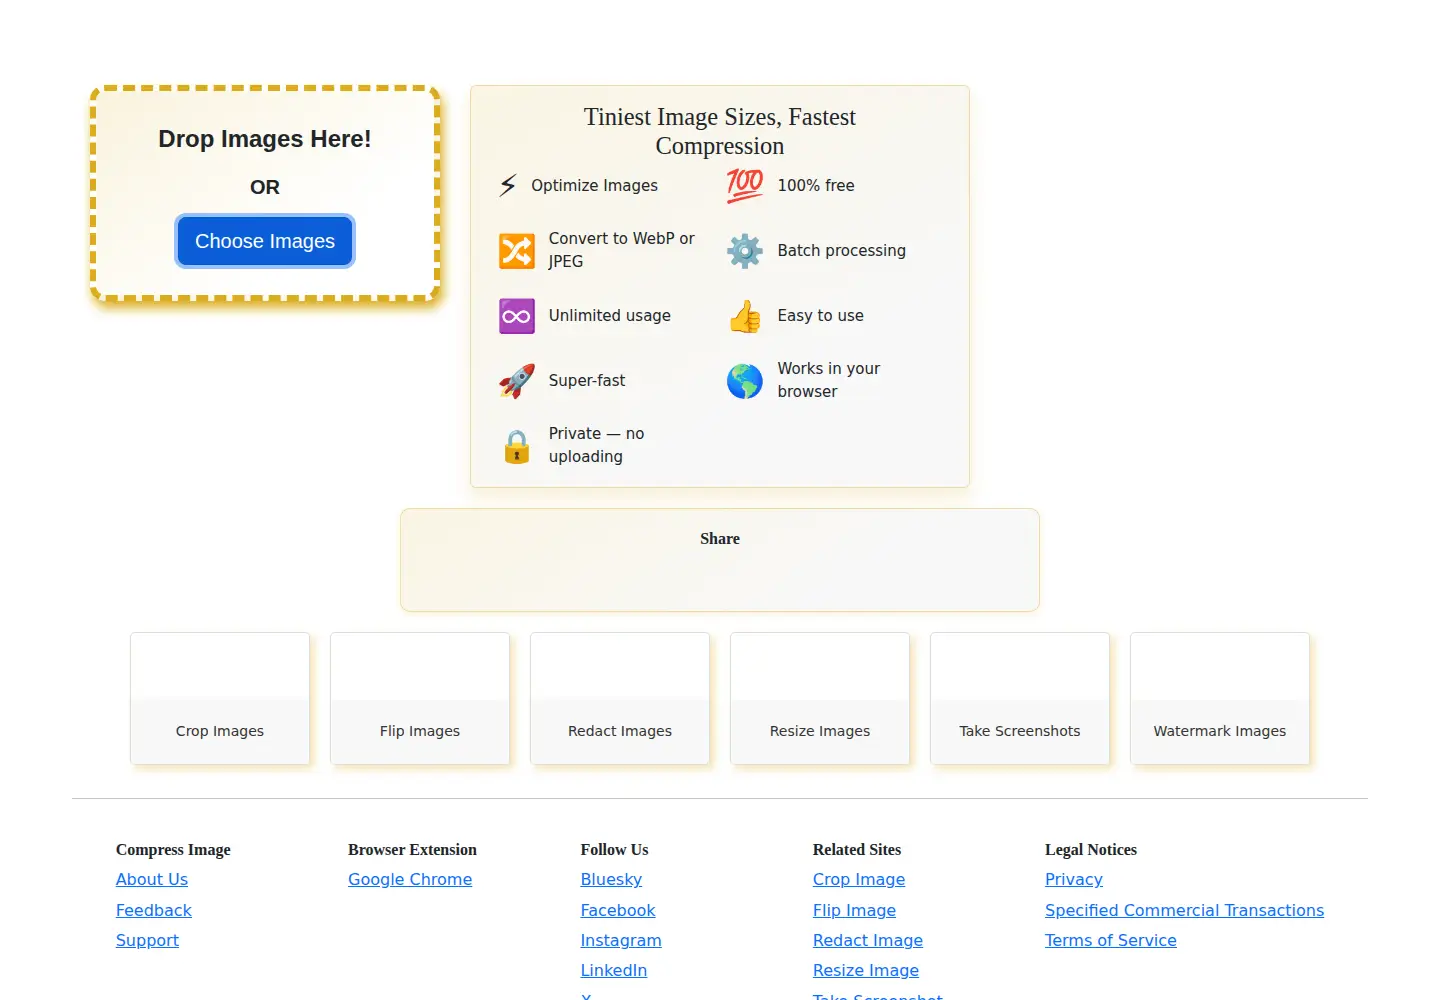Open the Flip Image related site link

click(854, 910)
